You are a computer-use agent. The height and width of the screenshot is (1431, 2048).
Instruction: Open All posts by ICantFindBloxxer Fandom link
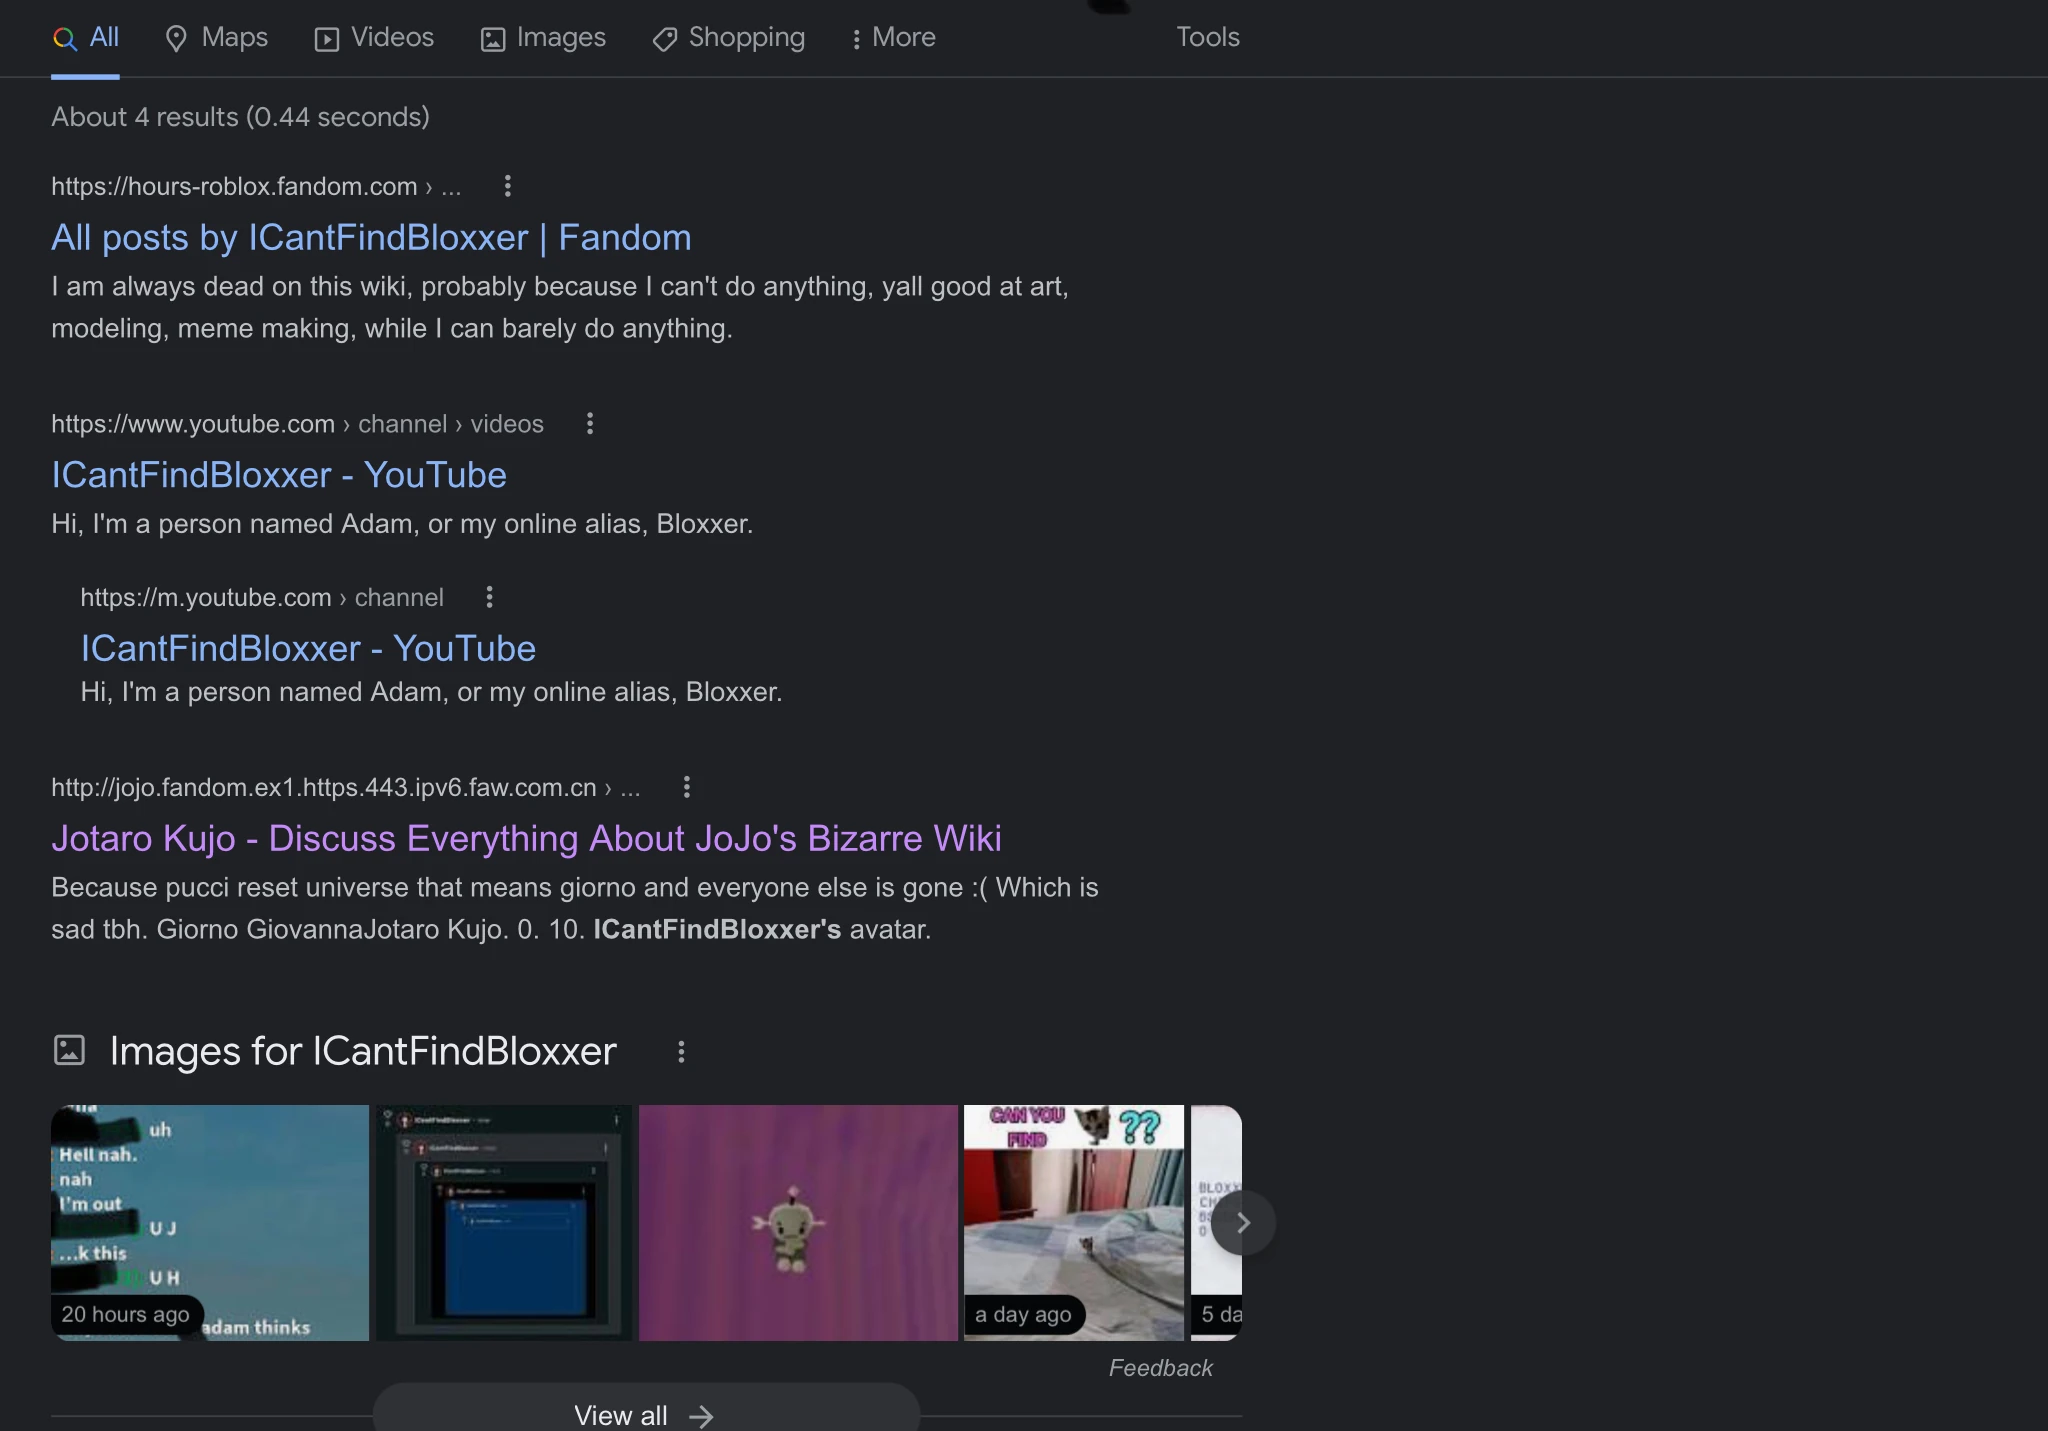point(371,238)
